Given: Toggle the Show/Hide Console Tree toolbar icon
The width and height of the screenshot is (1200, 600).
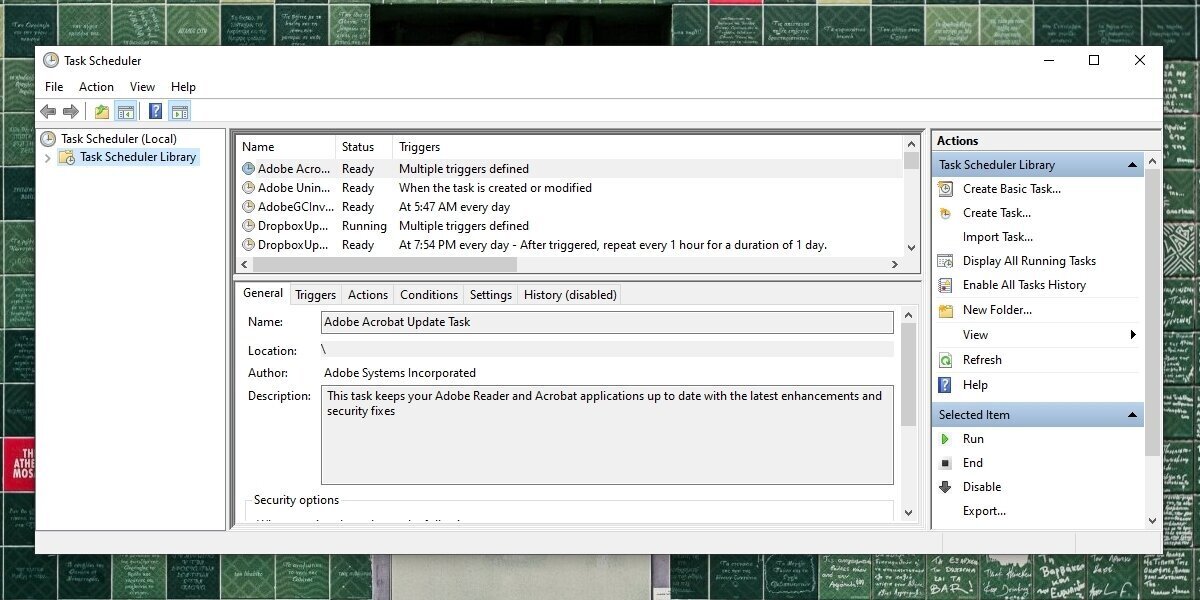Looking at the screenshot, I should pos(125,111).
